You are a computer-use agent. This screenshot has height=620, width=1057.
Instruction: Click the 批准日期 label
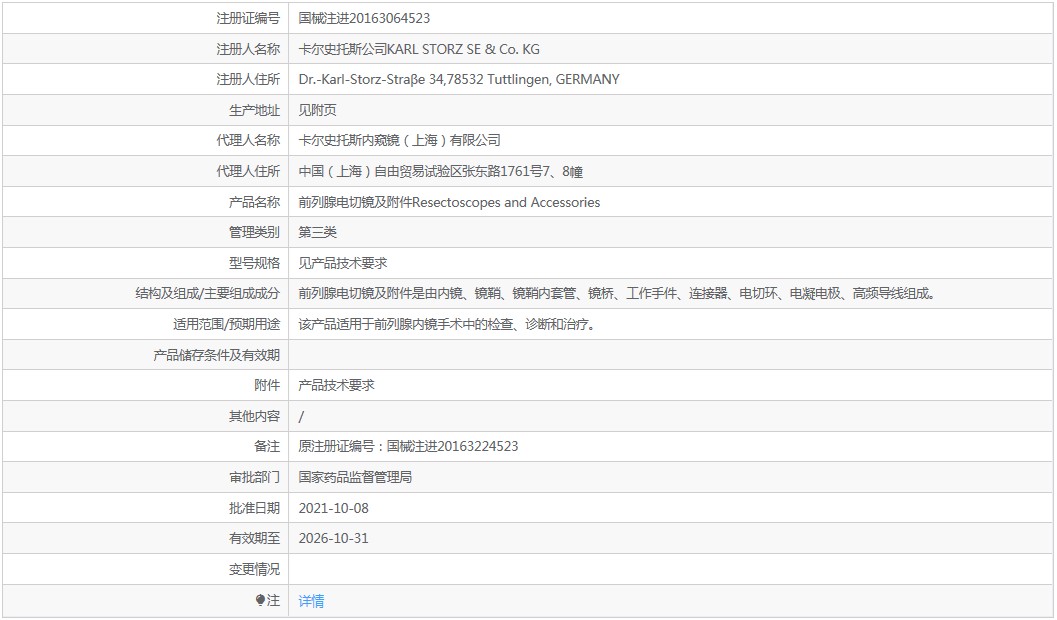click(x=254, y=508)
